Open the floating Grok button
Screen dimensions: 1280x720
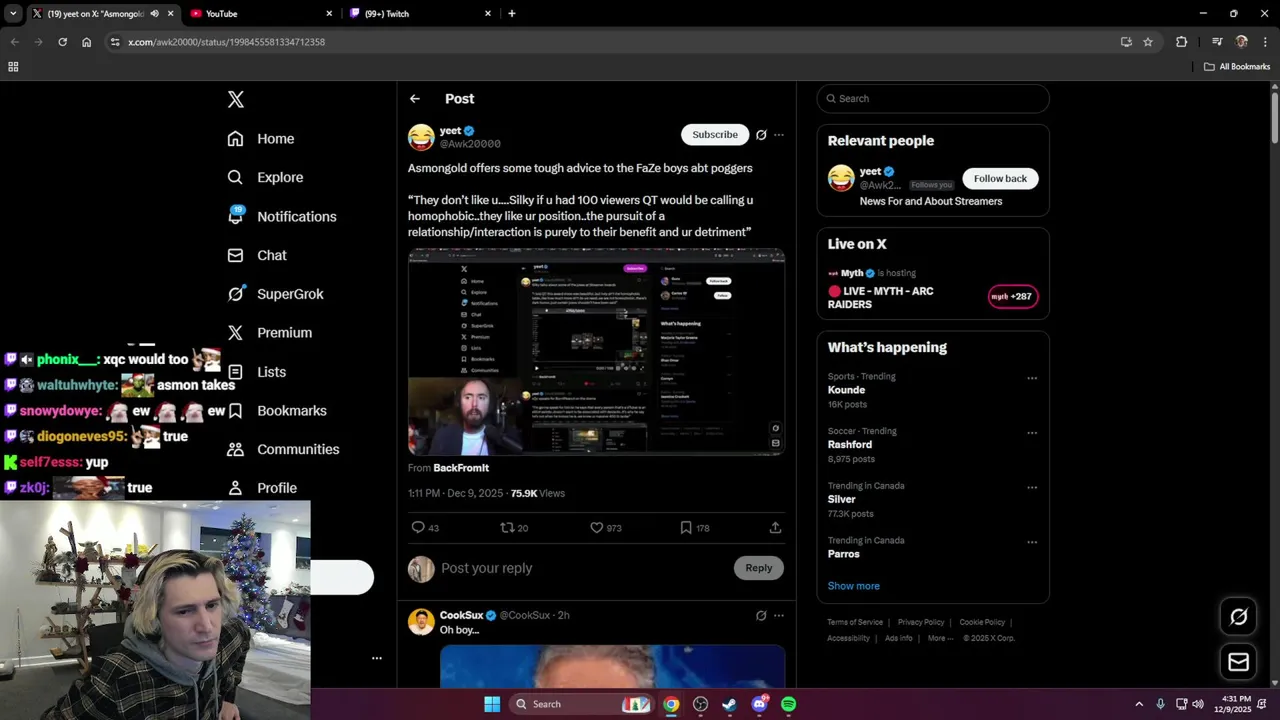click(x=1238, y=617)
